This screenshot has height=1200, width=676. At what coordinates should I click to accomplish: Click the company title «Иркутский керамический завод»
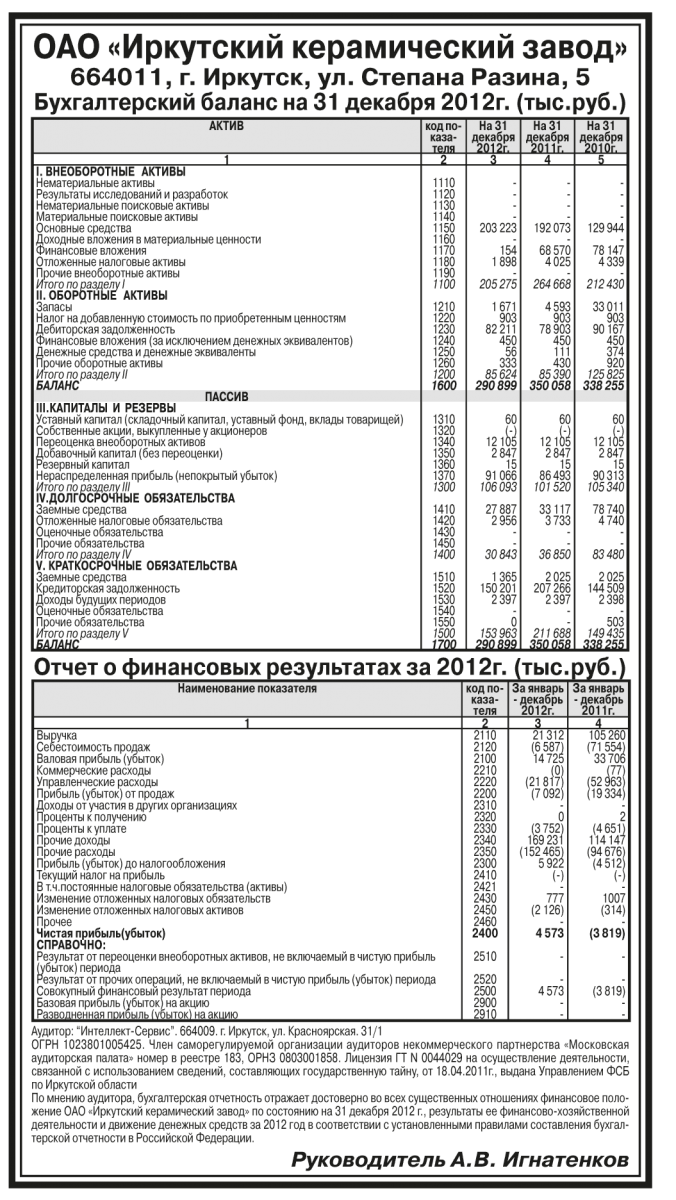337,48
